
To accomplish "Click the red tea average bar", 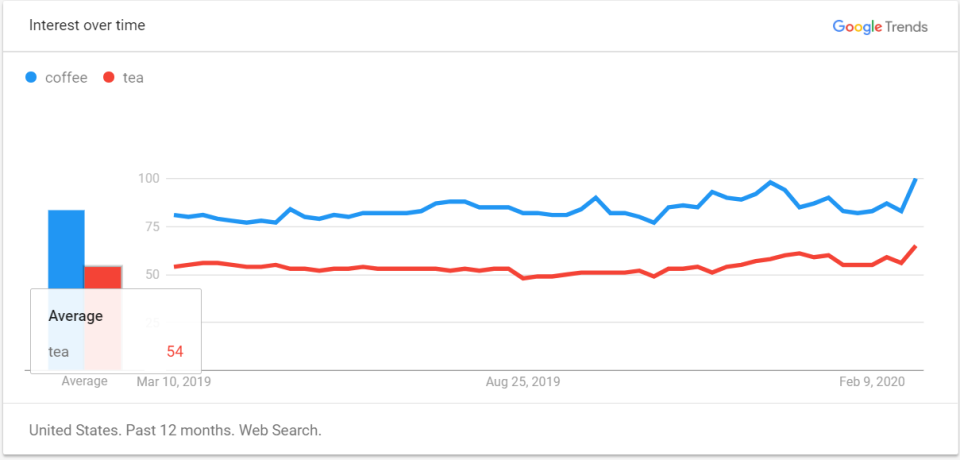I will [x=103, y=277].
